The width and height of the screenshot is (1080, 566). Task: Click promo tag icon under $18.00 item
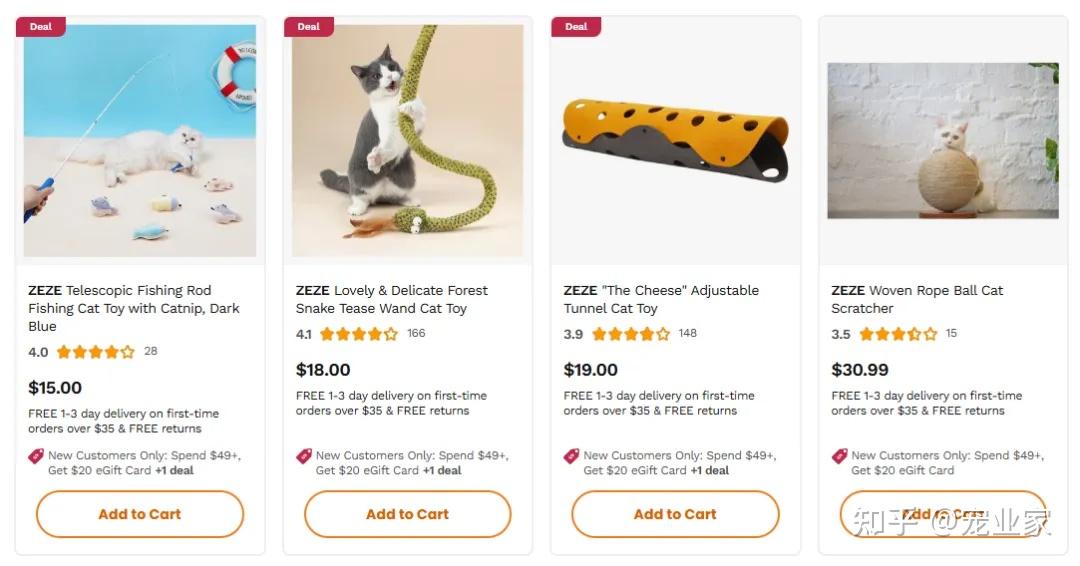304,456
